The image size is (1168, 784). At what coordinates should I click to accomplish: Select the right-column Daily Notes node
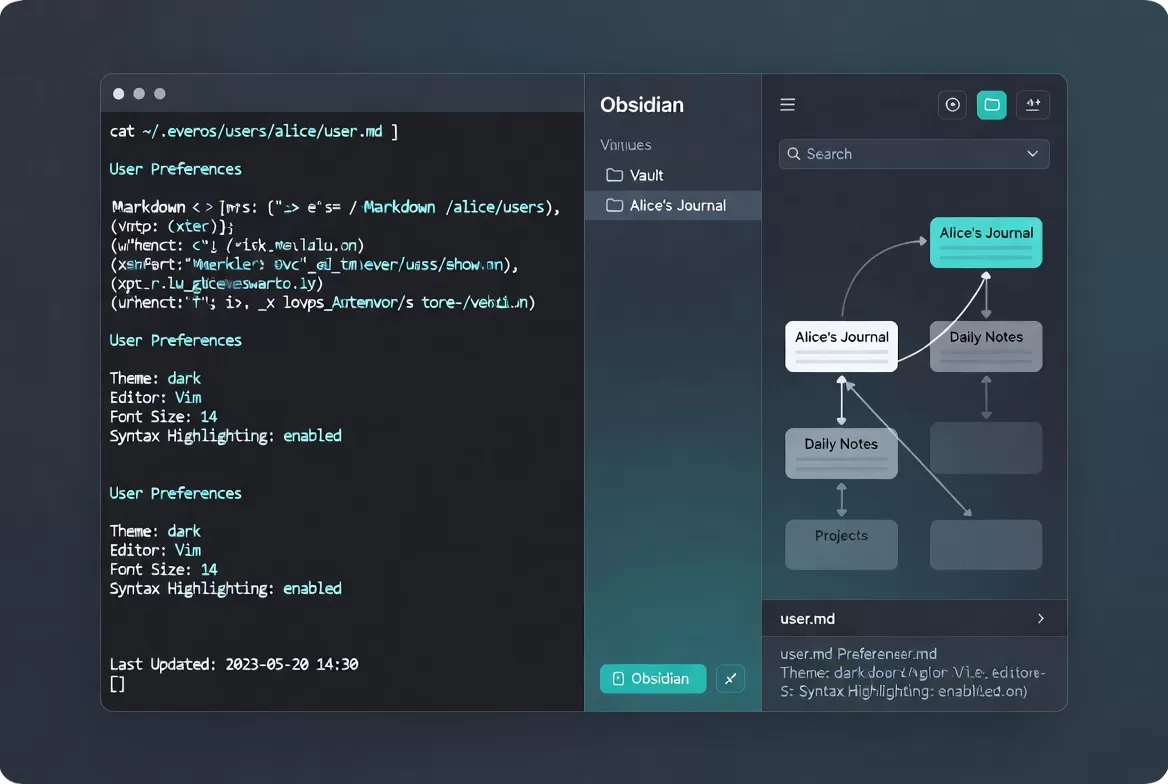[986, 347]
